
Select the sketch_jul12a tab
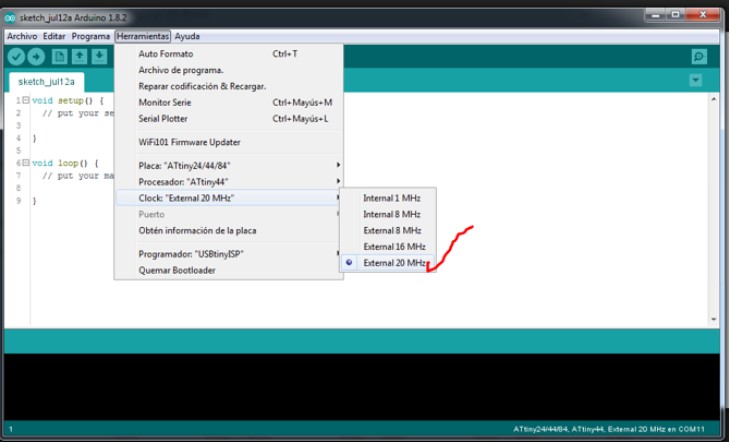point(46,82)
